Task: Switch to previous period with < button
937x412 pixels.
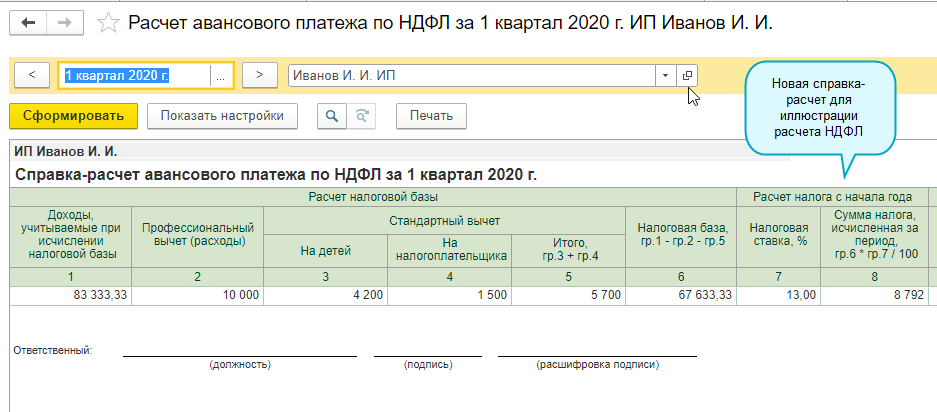Action: coord(32,75)
